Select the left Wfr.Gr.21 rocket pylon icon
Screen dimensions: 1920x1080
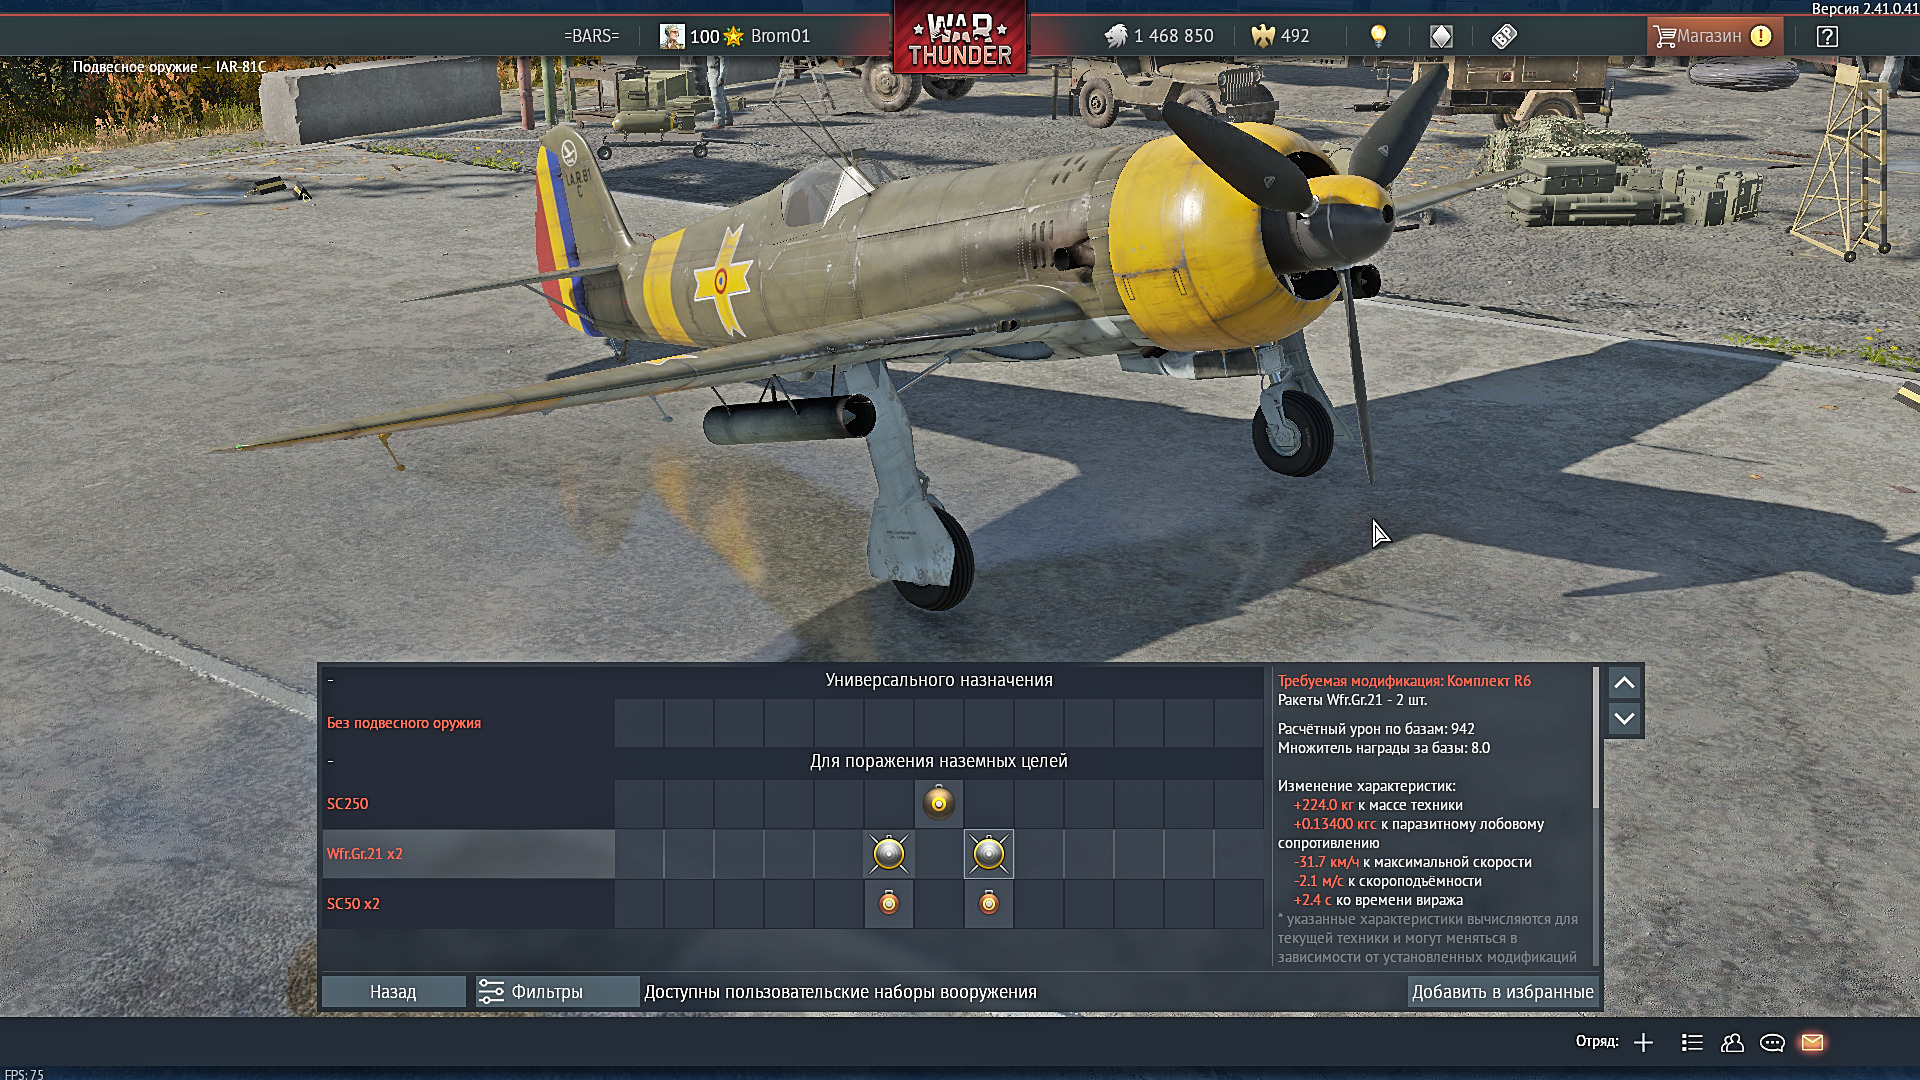click(x=889, y=854)
